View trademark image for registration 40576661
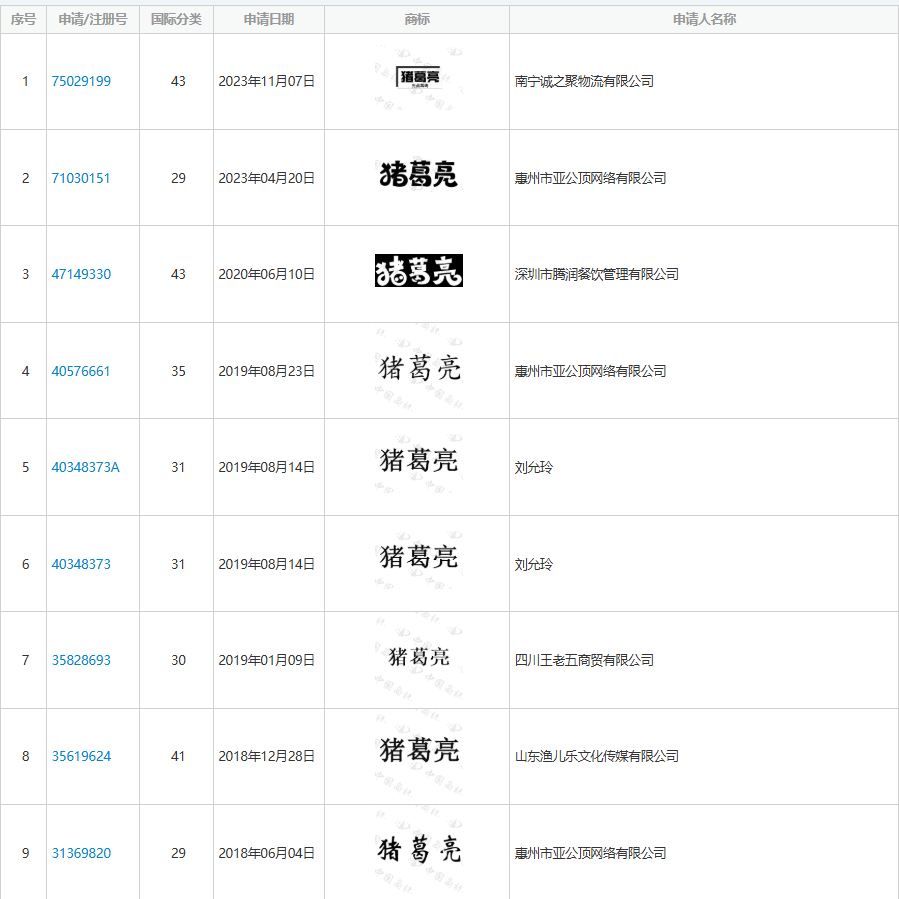899x899 pixels. pyautogui.click(x=418, y=368)
